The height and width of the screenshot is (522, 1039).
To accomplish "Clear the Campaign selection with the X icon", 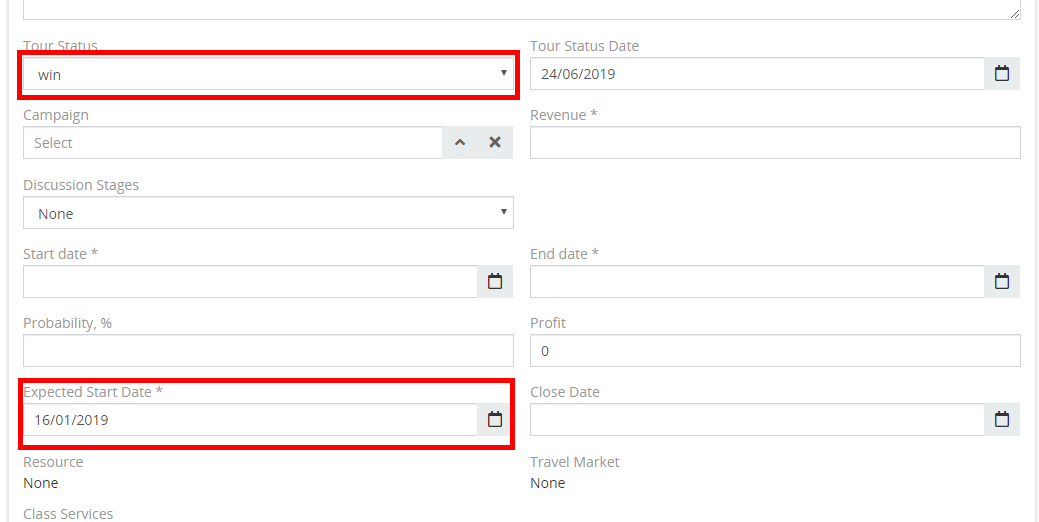I will (495, 143).
